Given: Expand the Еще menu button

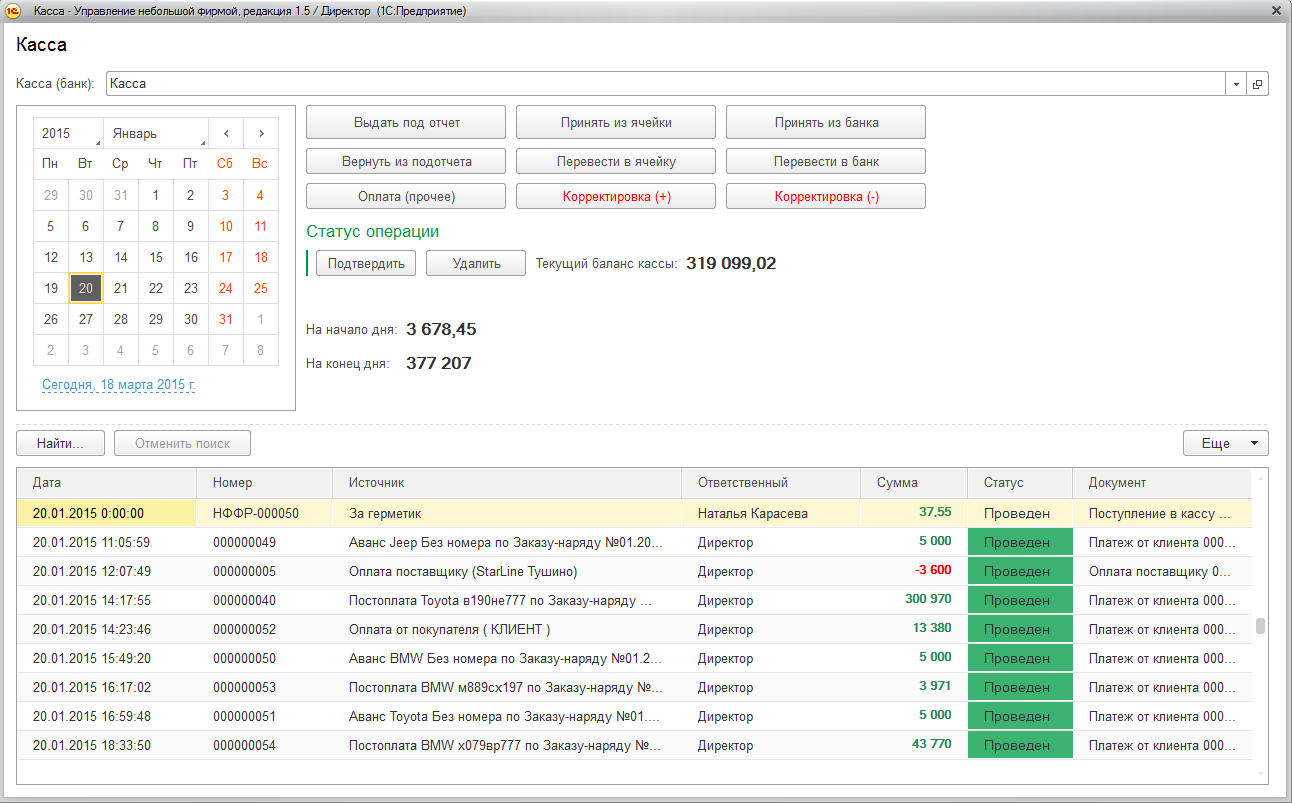Looking at the screenshot, I should pyautogui.click(x=1225, y=443).
